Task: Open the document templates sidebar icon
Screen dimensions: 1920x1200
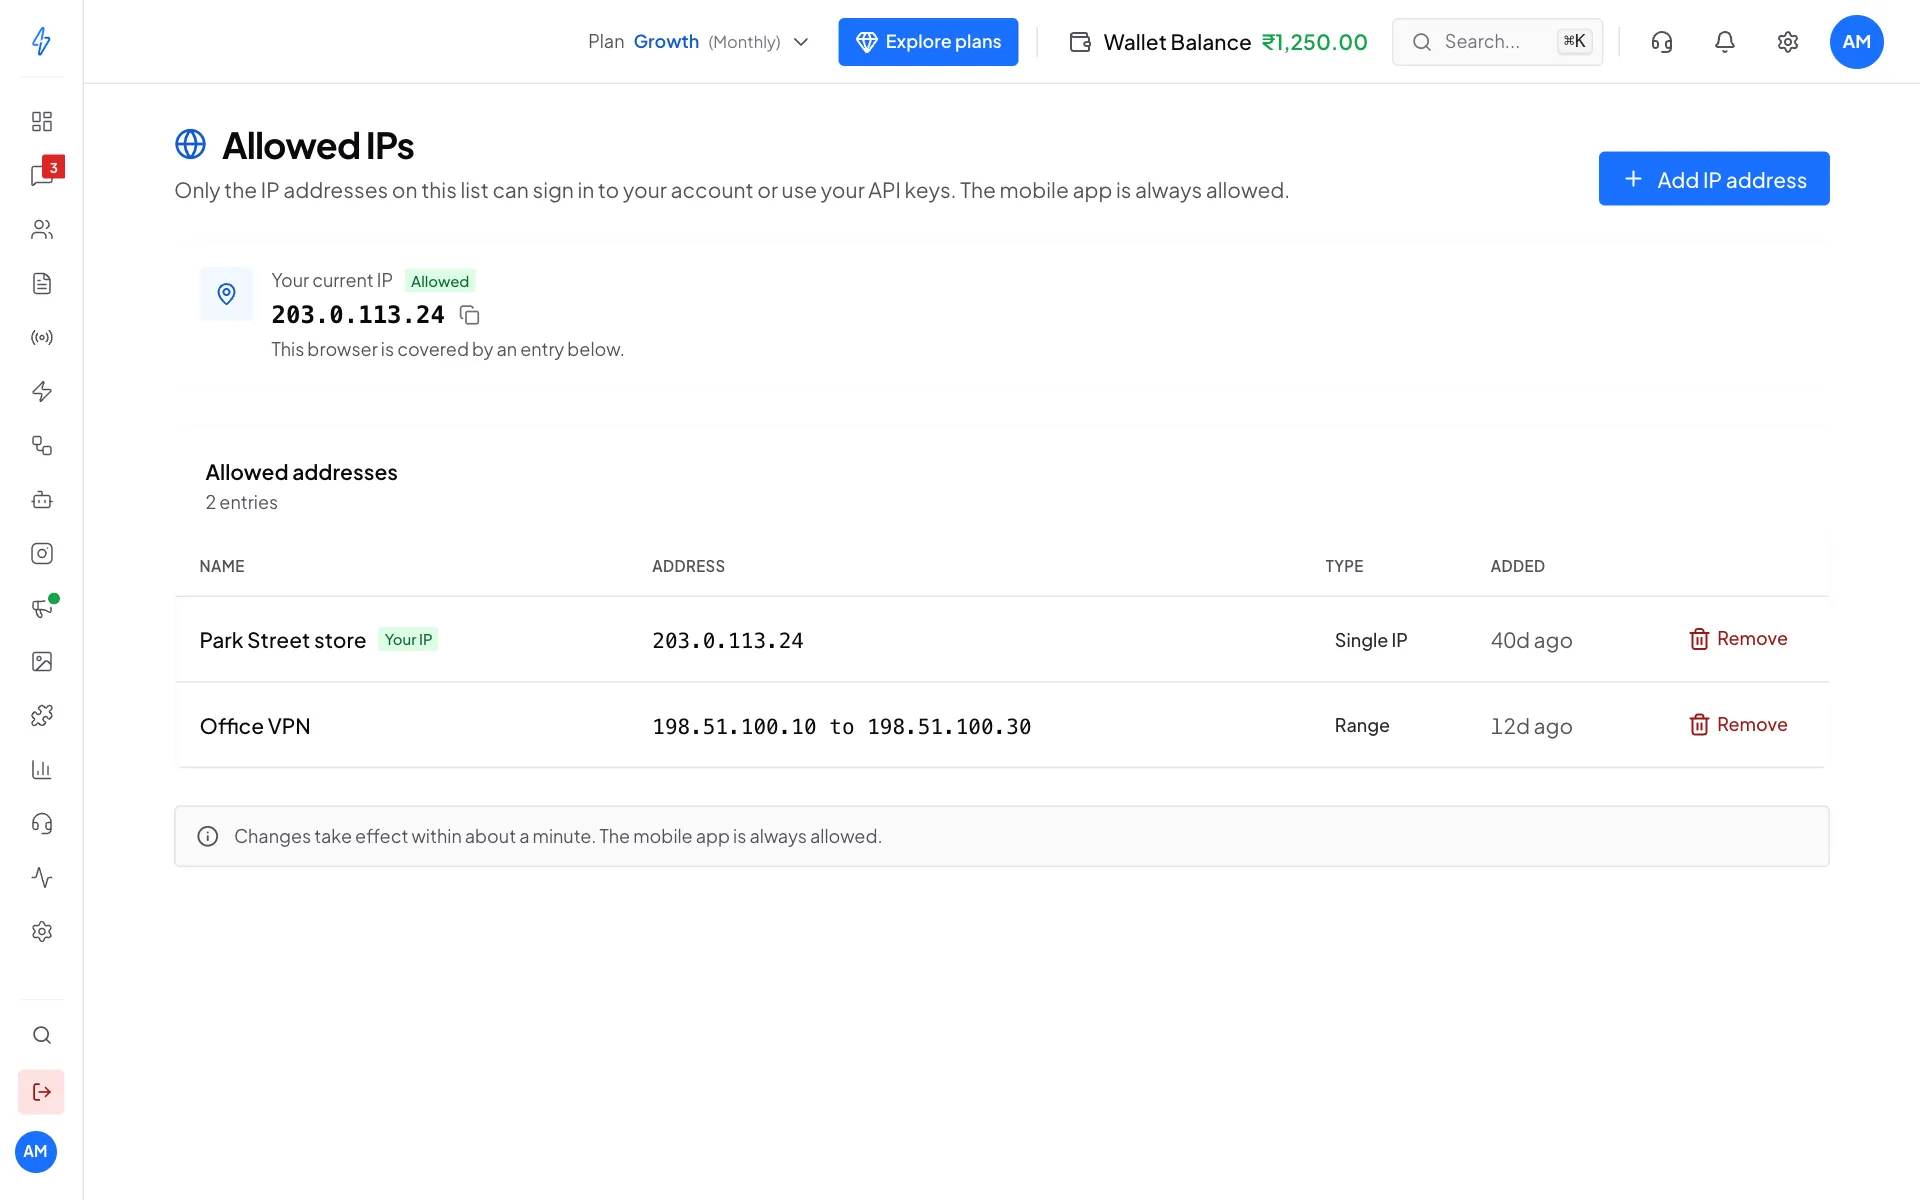Action: pyautogui.click(x=41, y=284)
